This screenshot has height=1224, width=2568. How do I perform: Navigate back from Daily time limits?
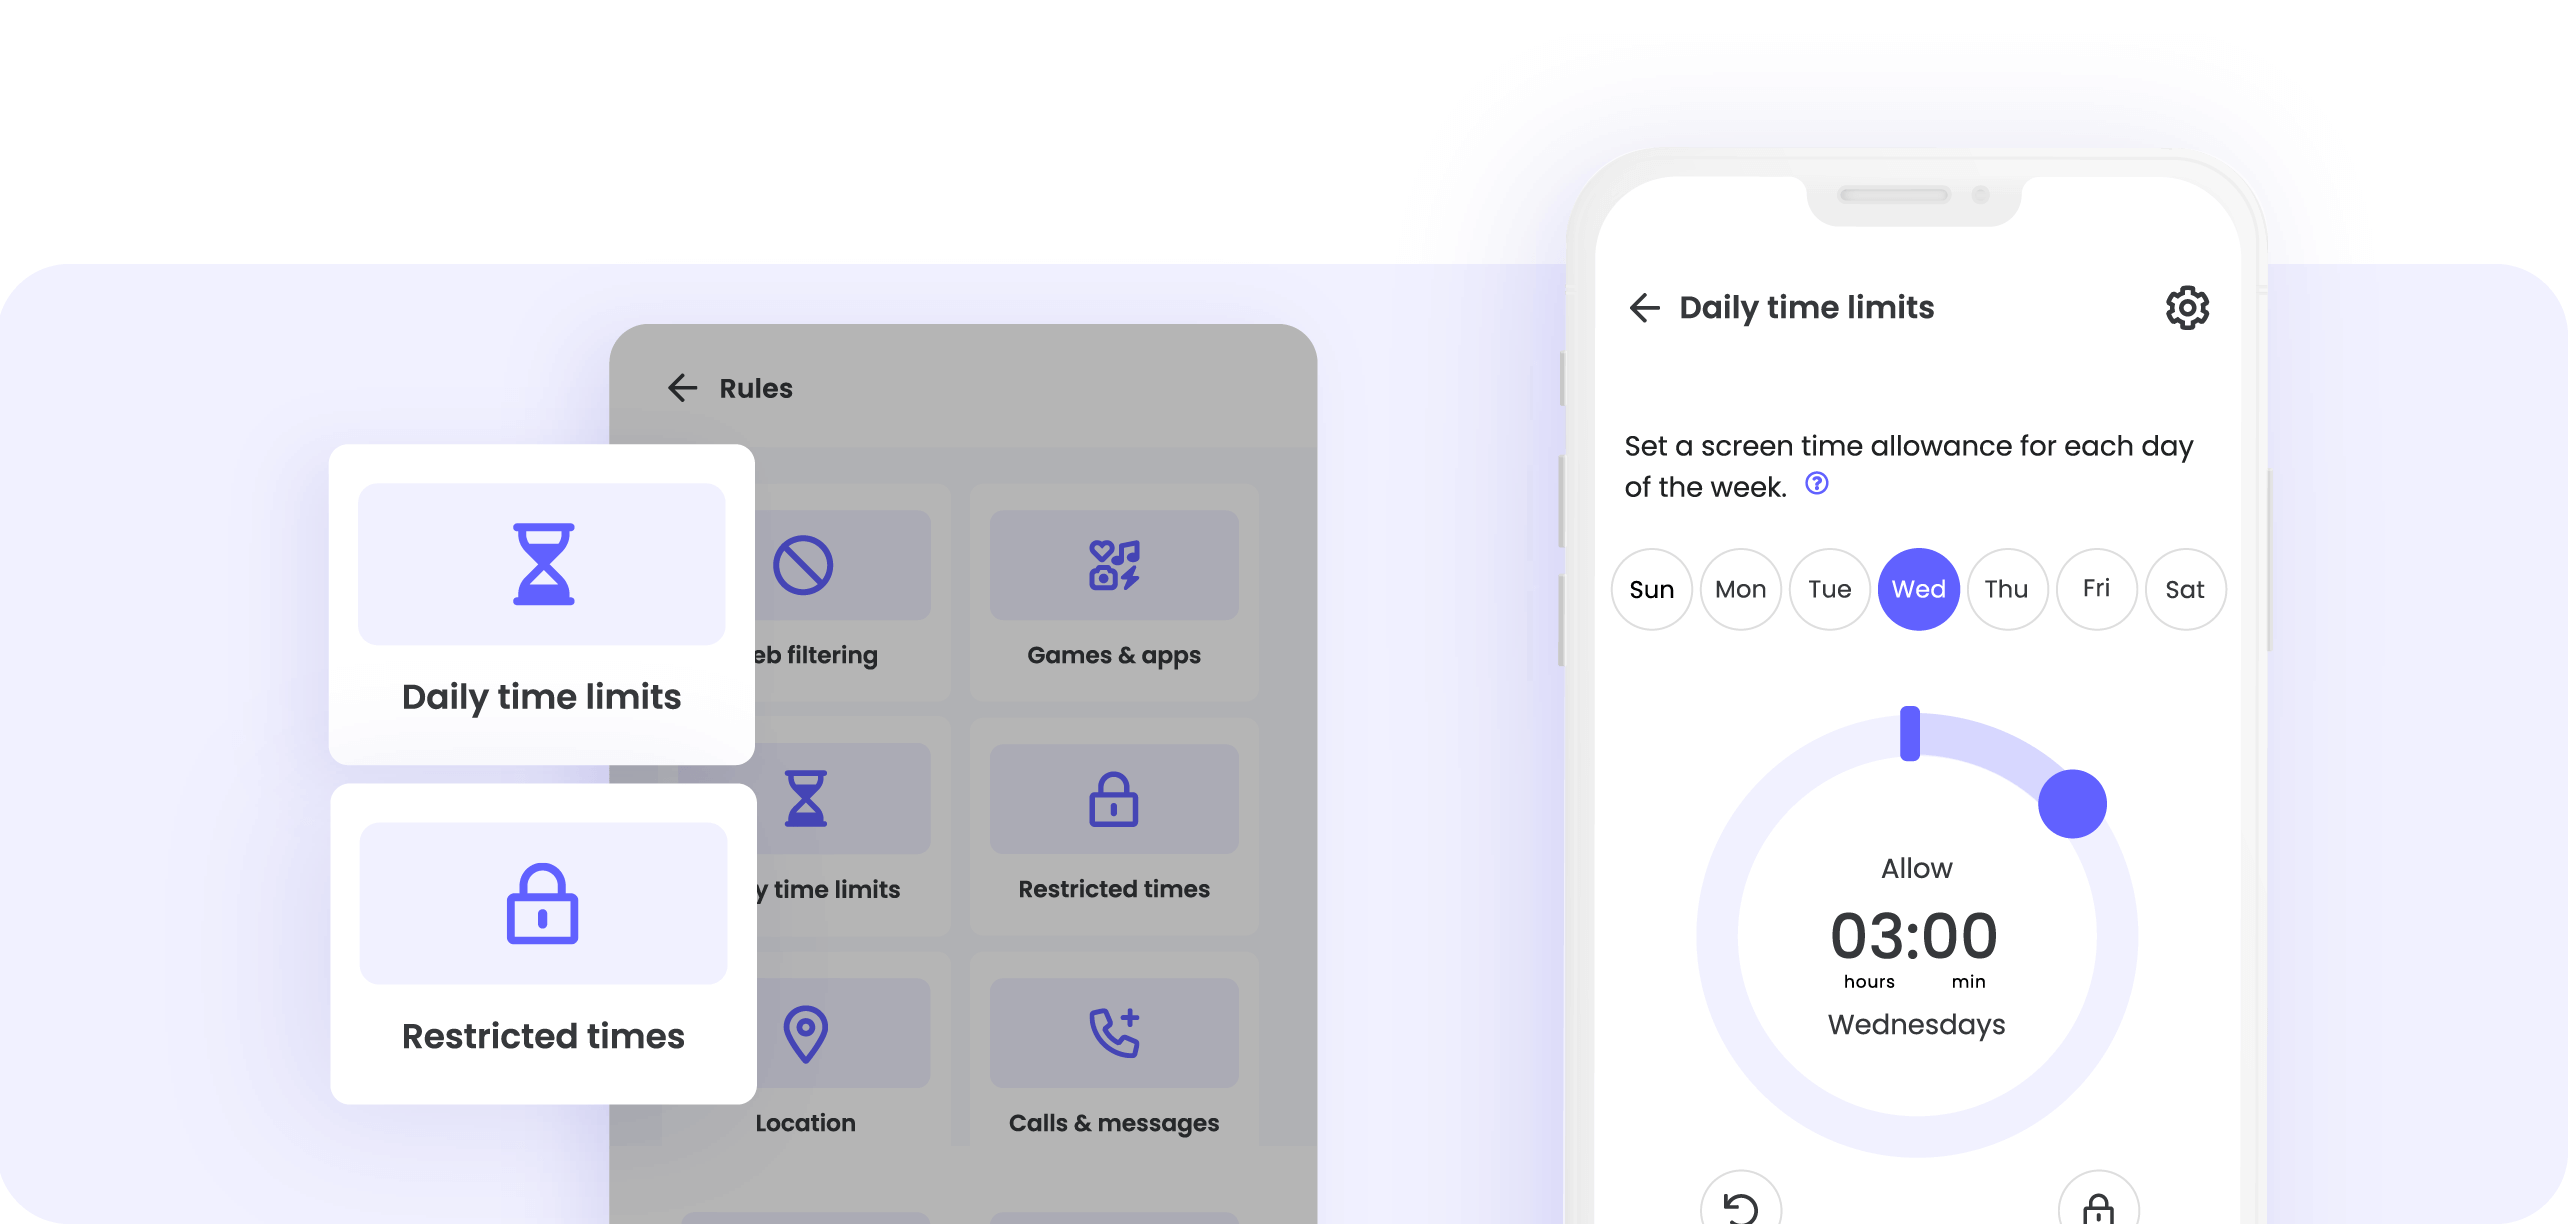(x=1641, y=306)
